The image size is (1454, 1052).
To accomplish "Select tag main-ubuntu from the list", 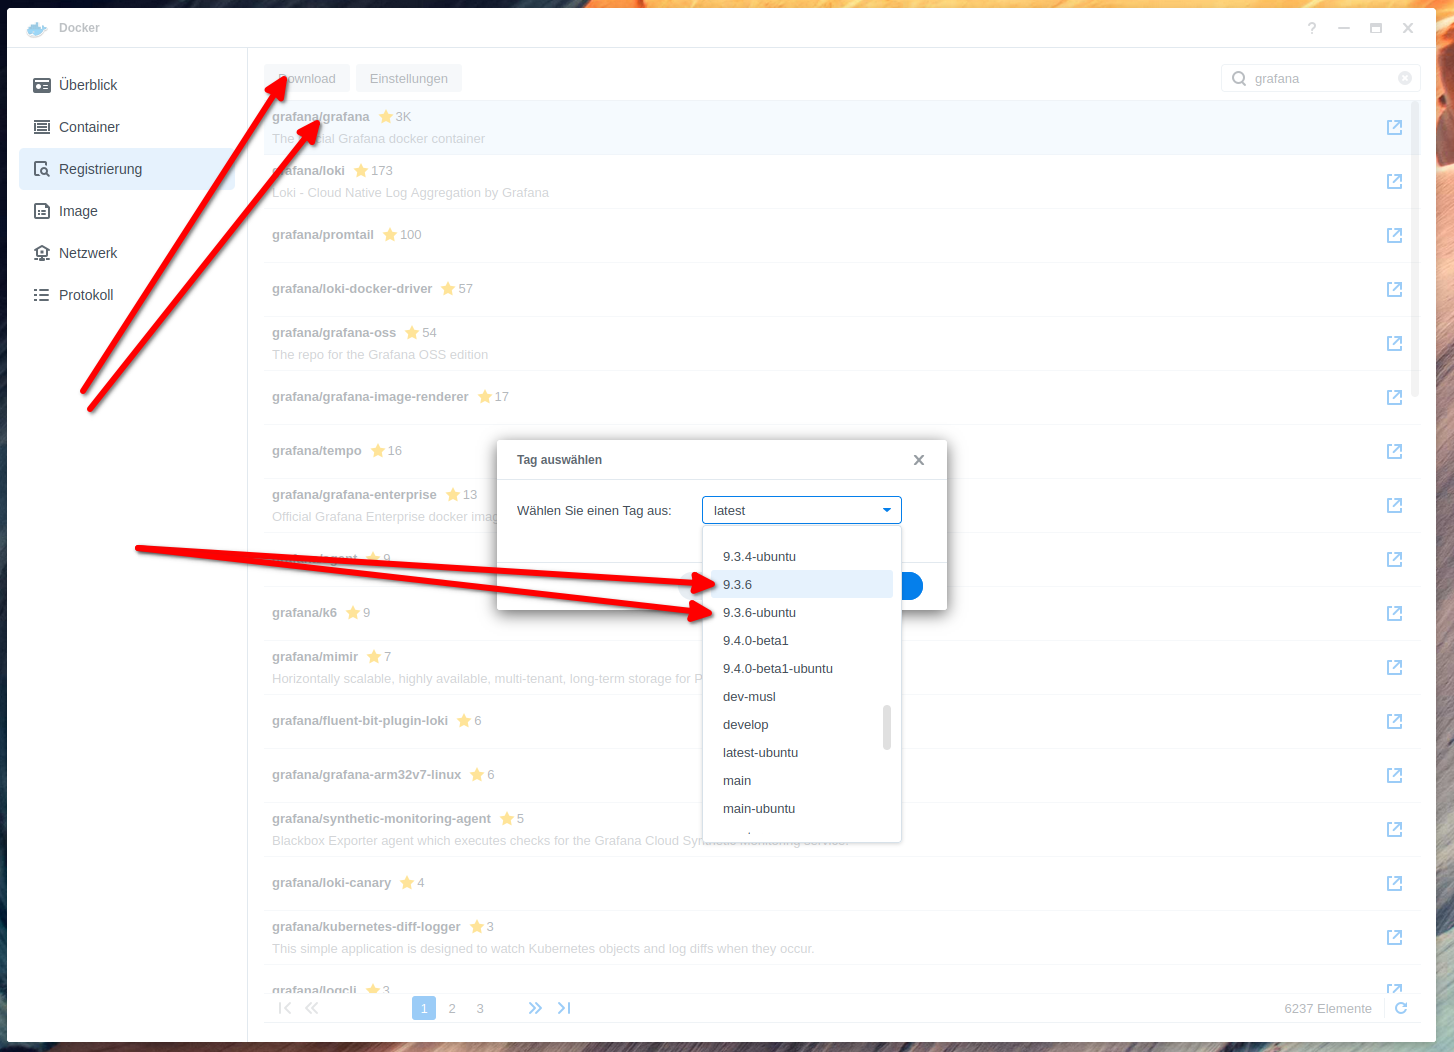I will point(802,808).
